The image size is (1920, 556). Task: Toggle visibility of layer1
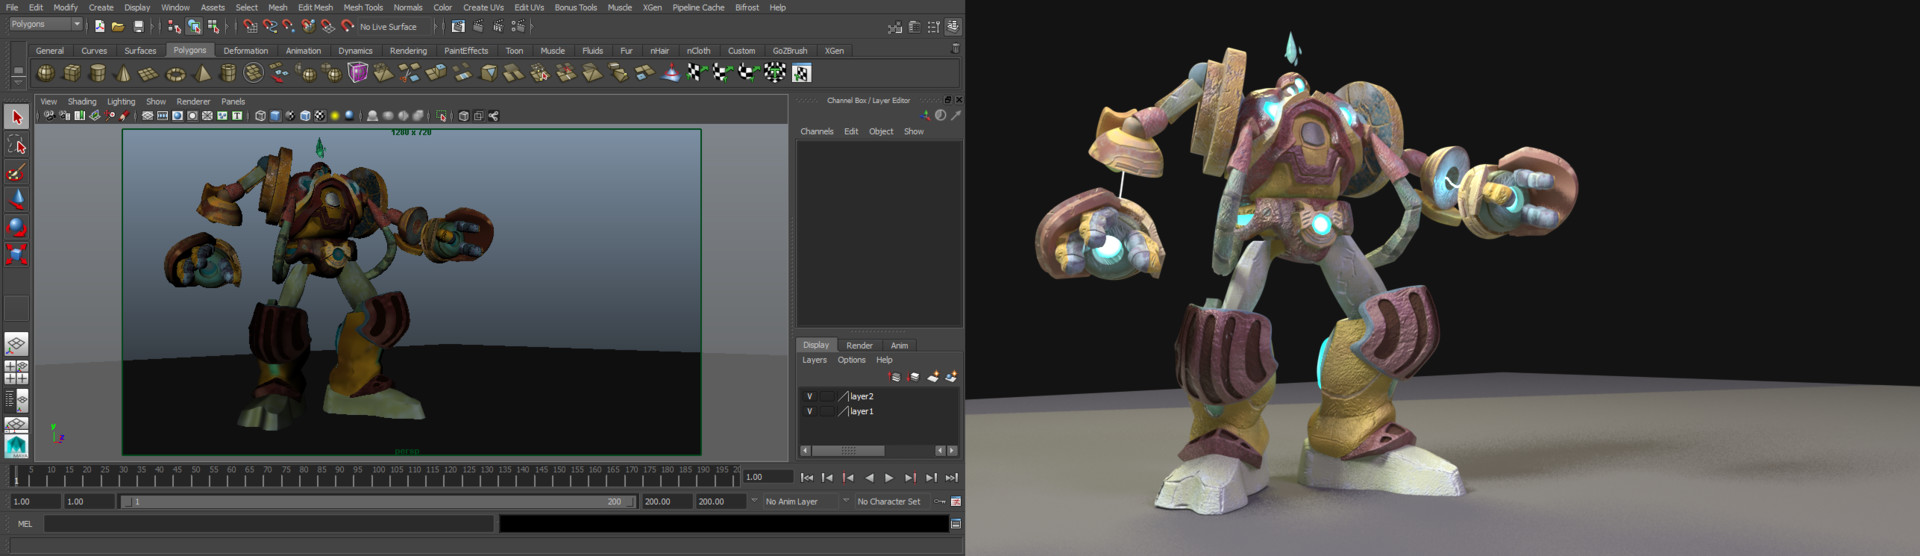[809, 412]
